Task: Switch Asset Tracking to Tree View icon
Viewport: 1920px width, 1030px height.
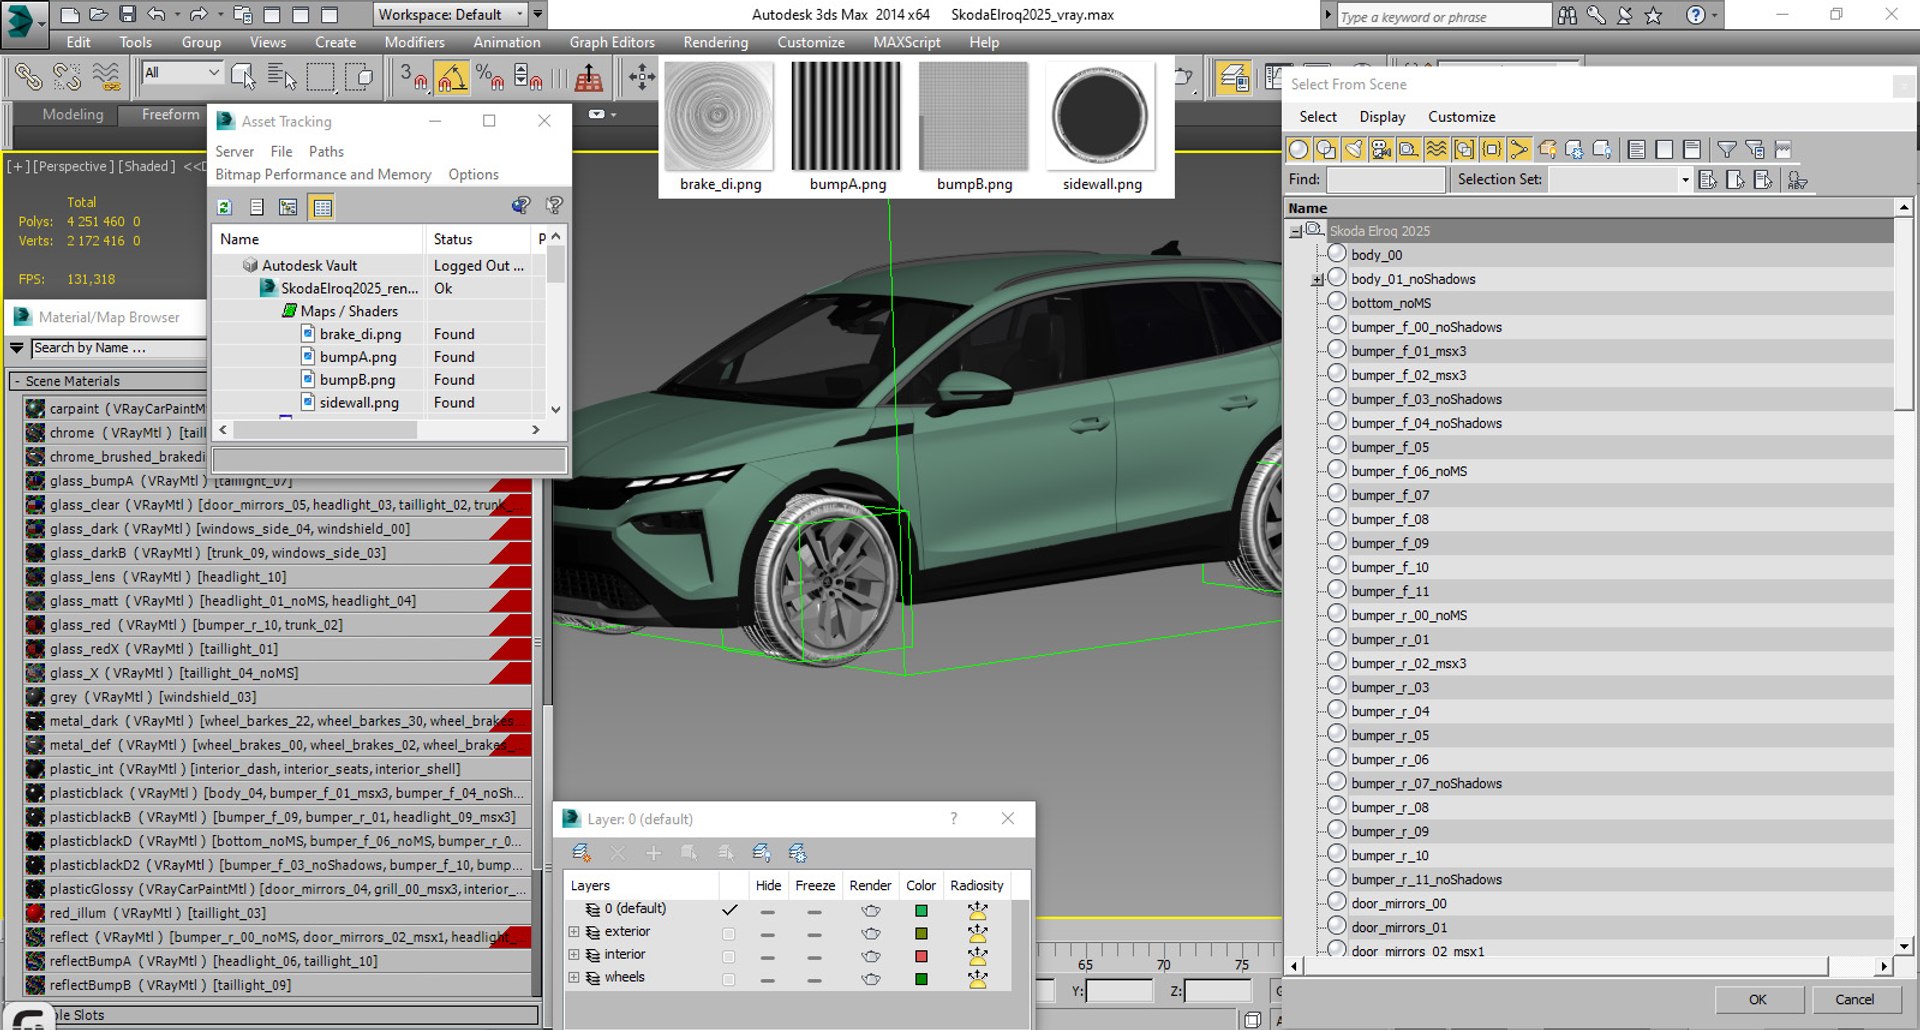Action: (x=288, y=207)
